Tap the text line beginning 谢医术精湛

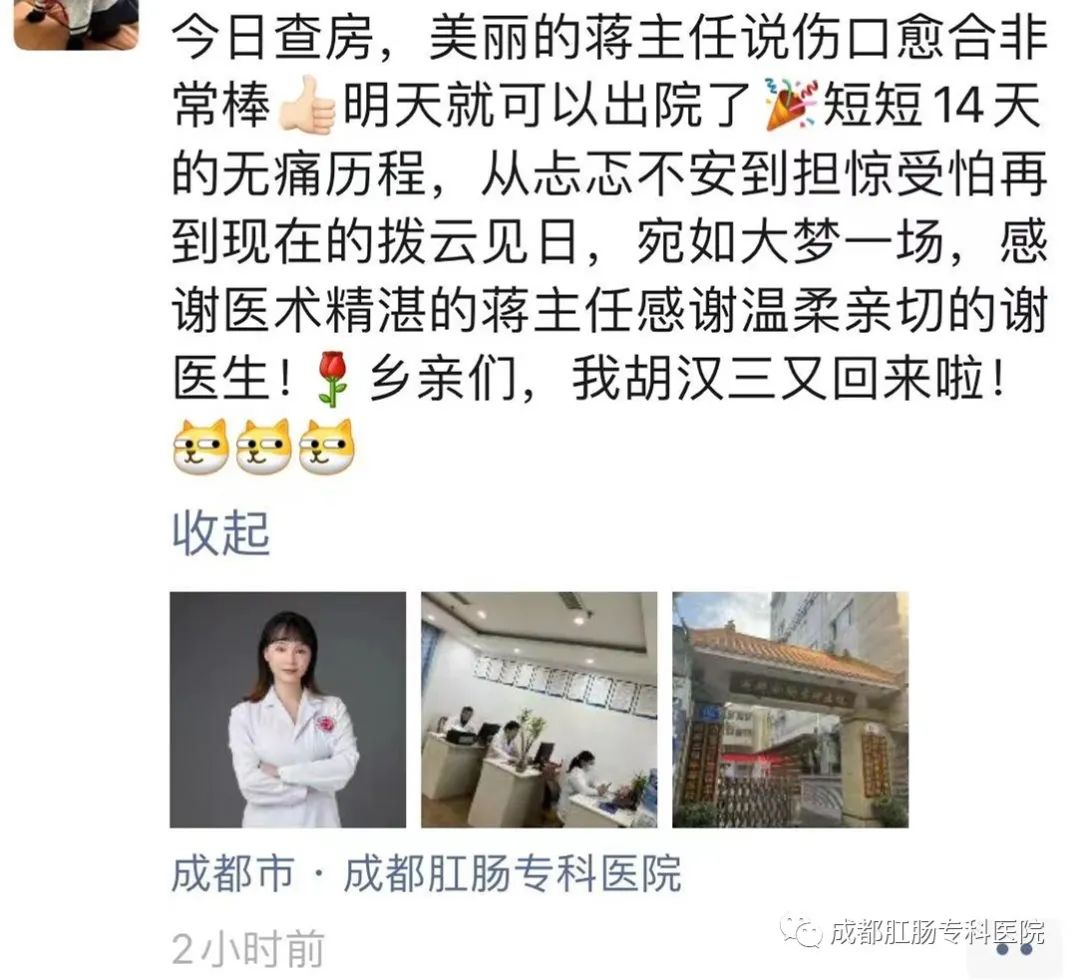tap(609, 310)
